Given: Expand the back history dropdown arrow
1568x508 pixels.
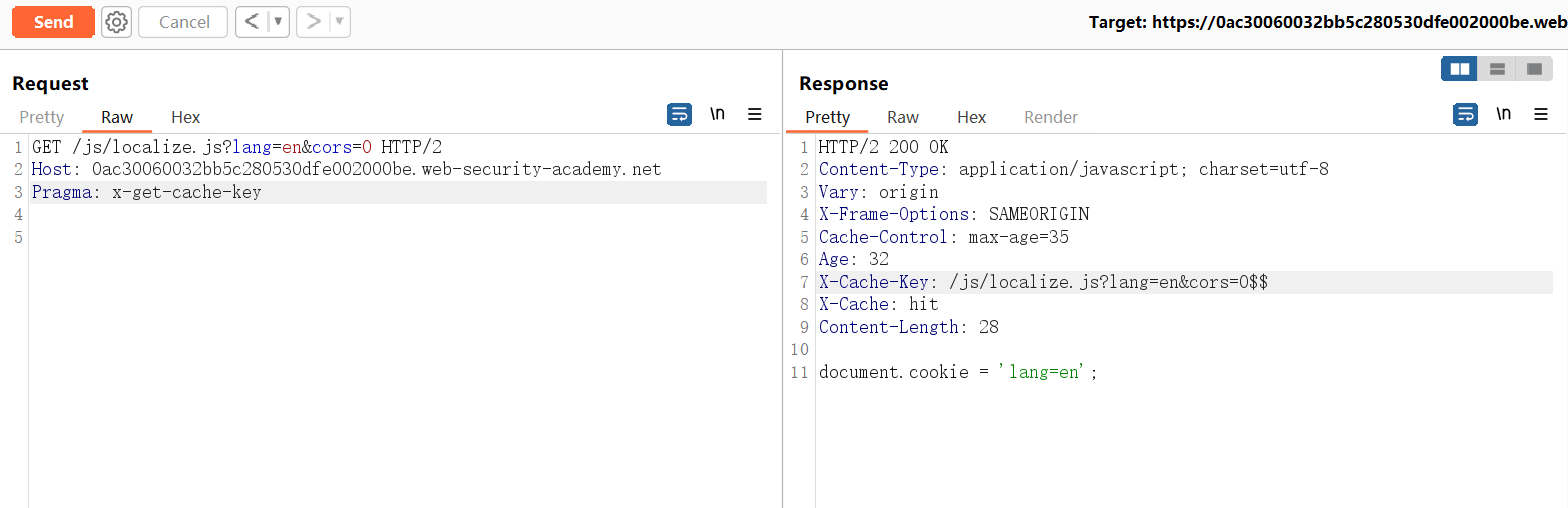Looking at the screenshot, I should pos(278,22).
